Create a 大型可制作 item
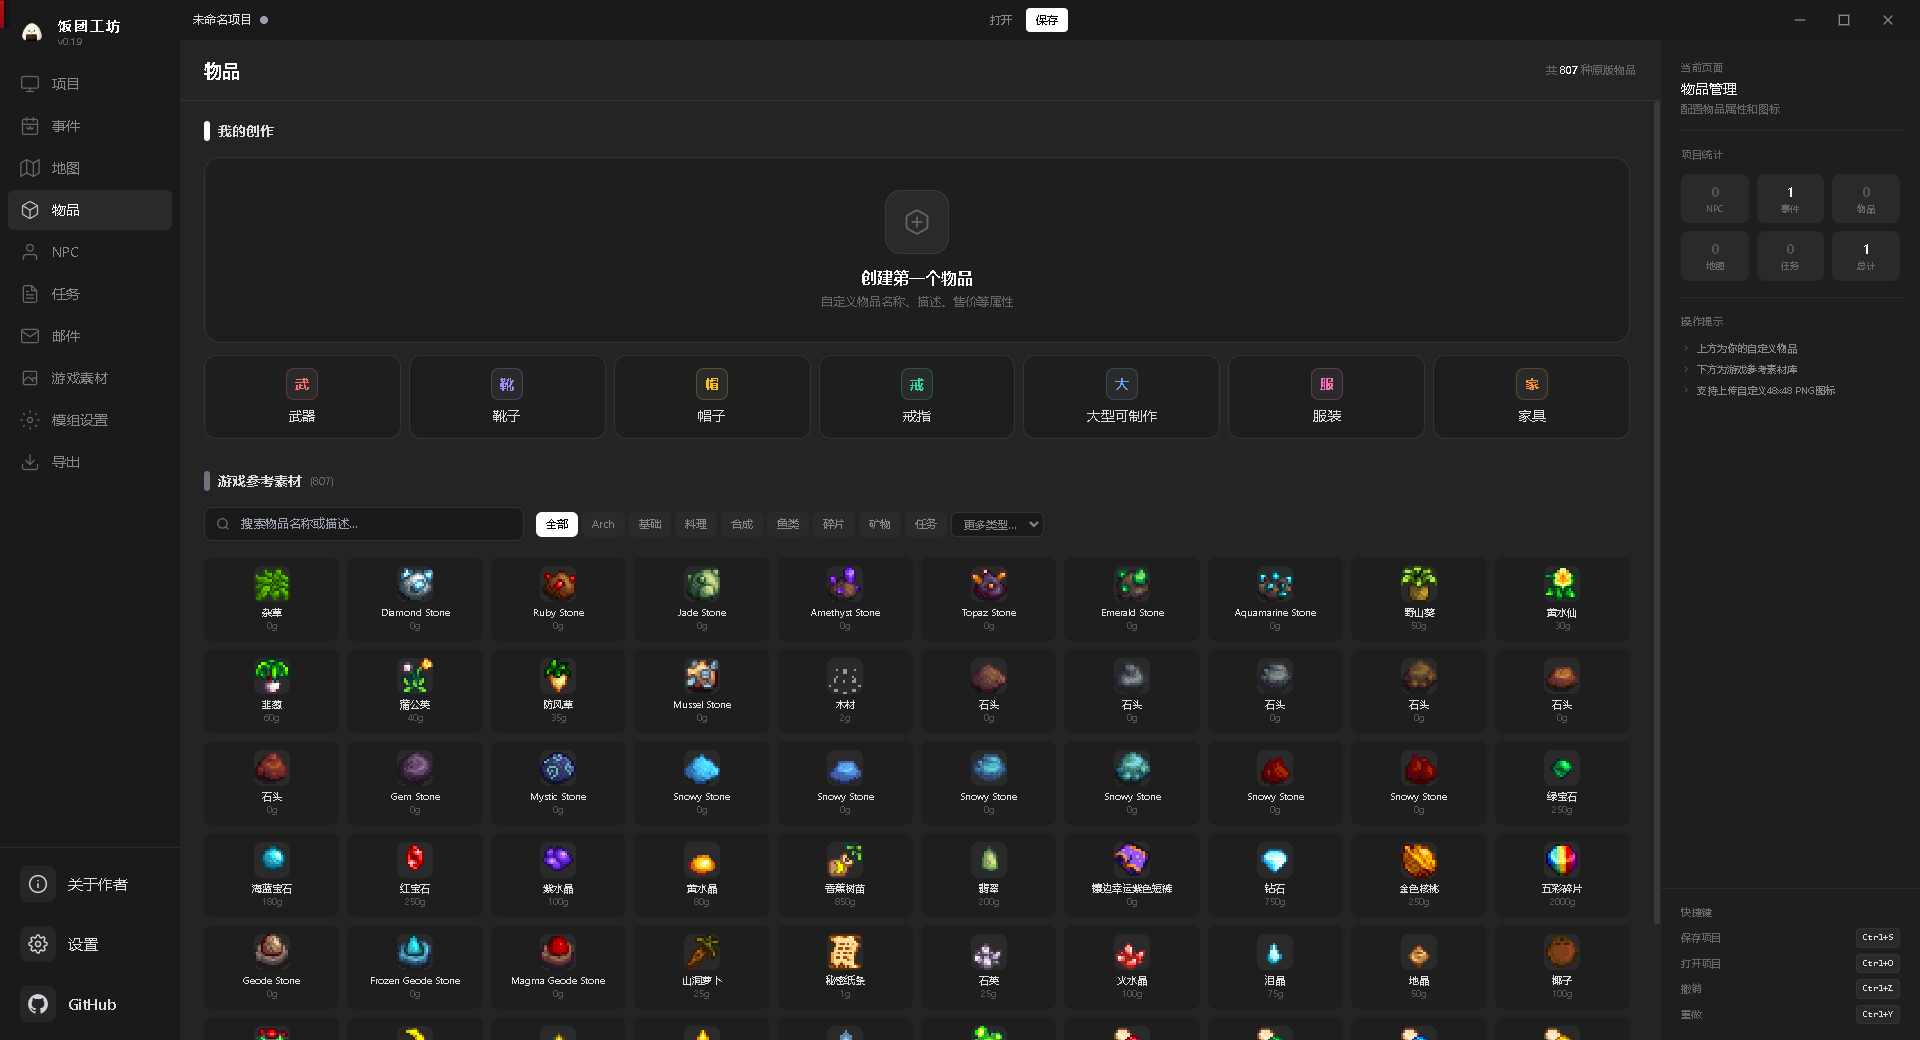Screen dimensions: 1920x1040 coord(1122,397)
